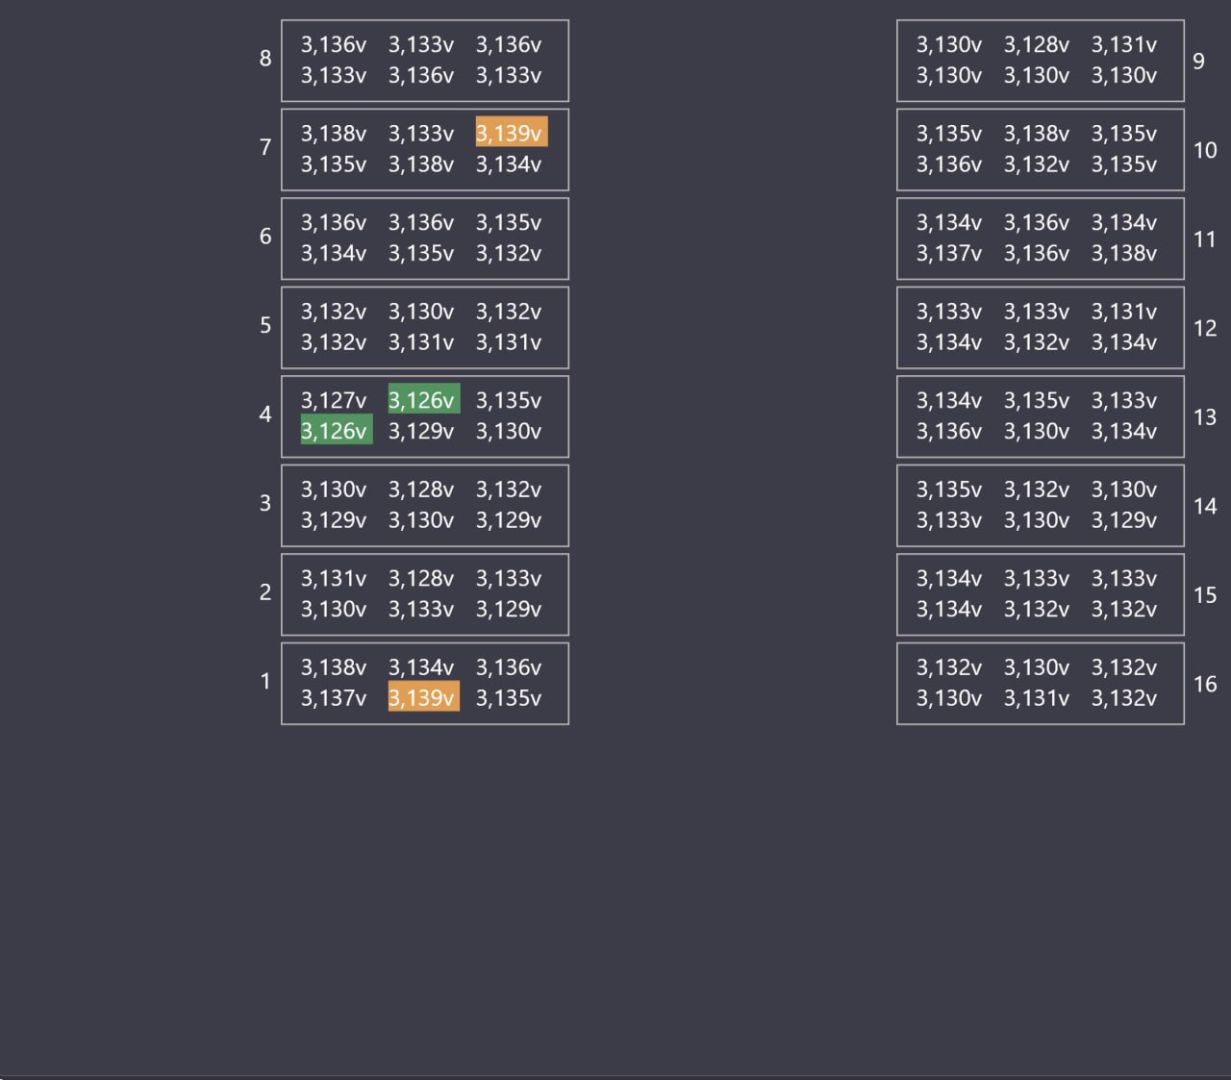
Task: Select the 3,137v cell in module 11
Action: tap(949, 253)
